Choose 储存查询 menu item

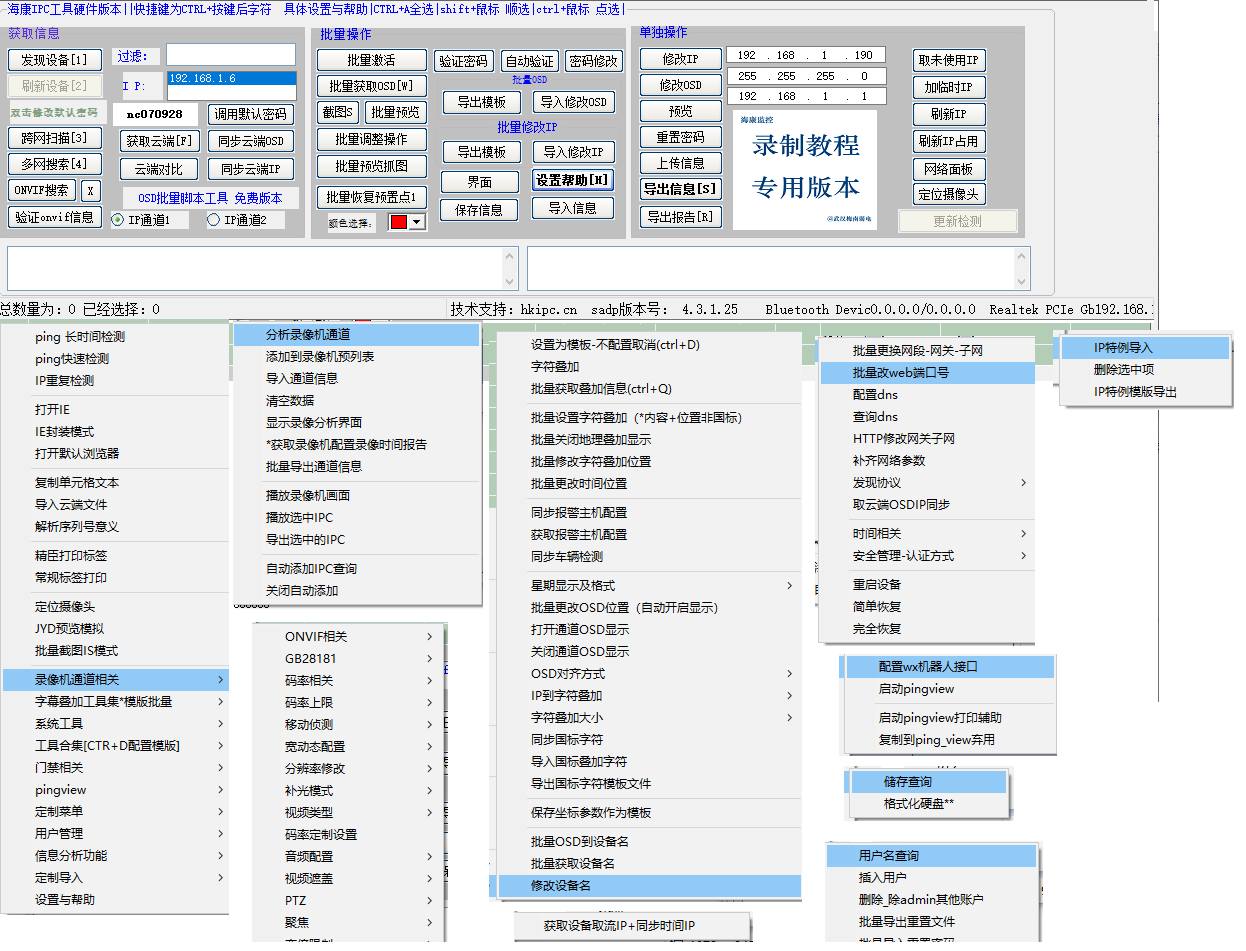(x=930, y=782)
